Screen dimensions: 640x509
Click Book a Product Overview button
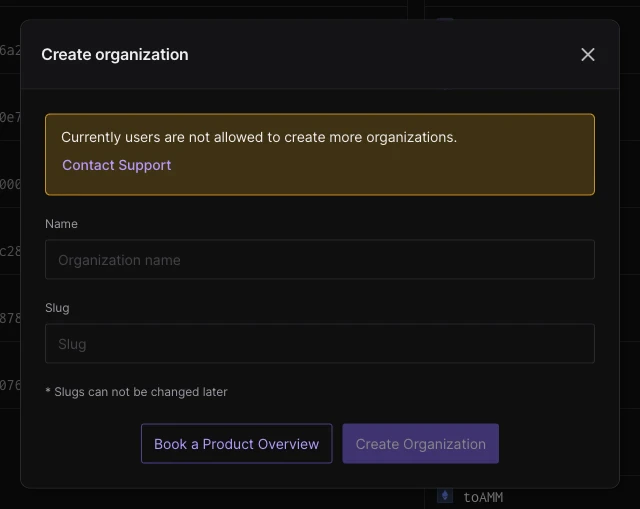click(237, 444)
